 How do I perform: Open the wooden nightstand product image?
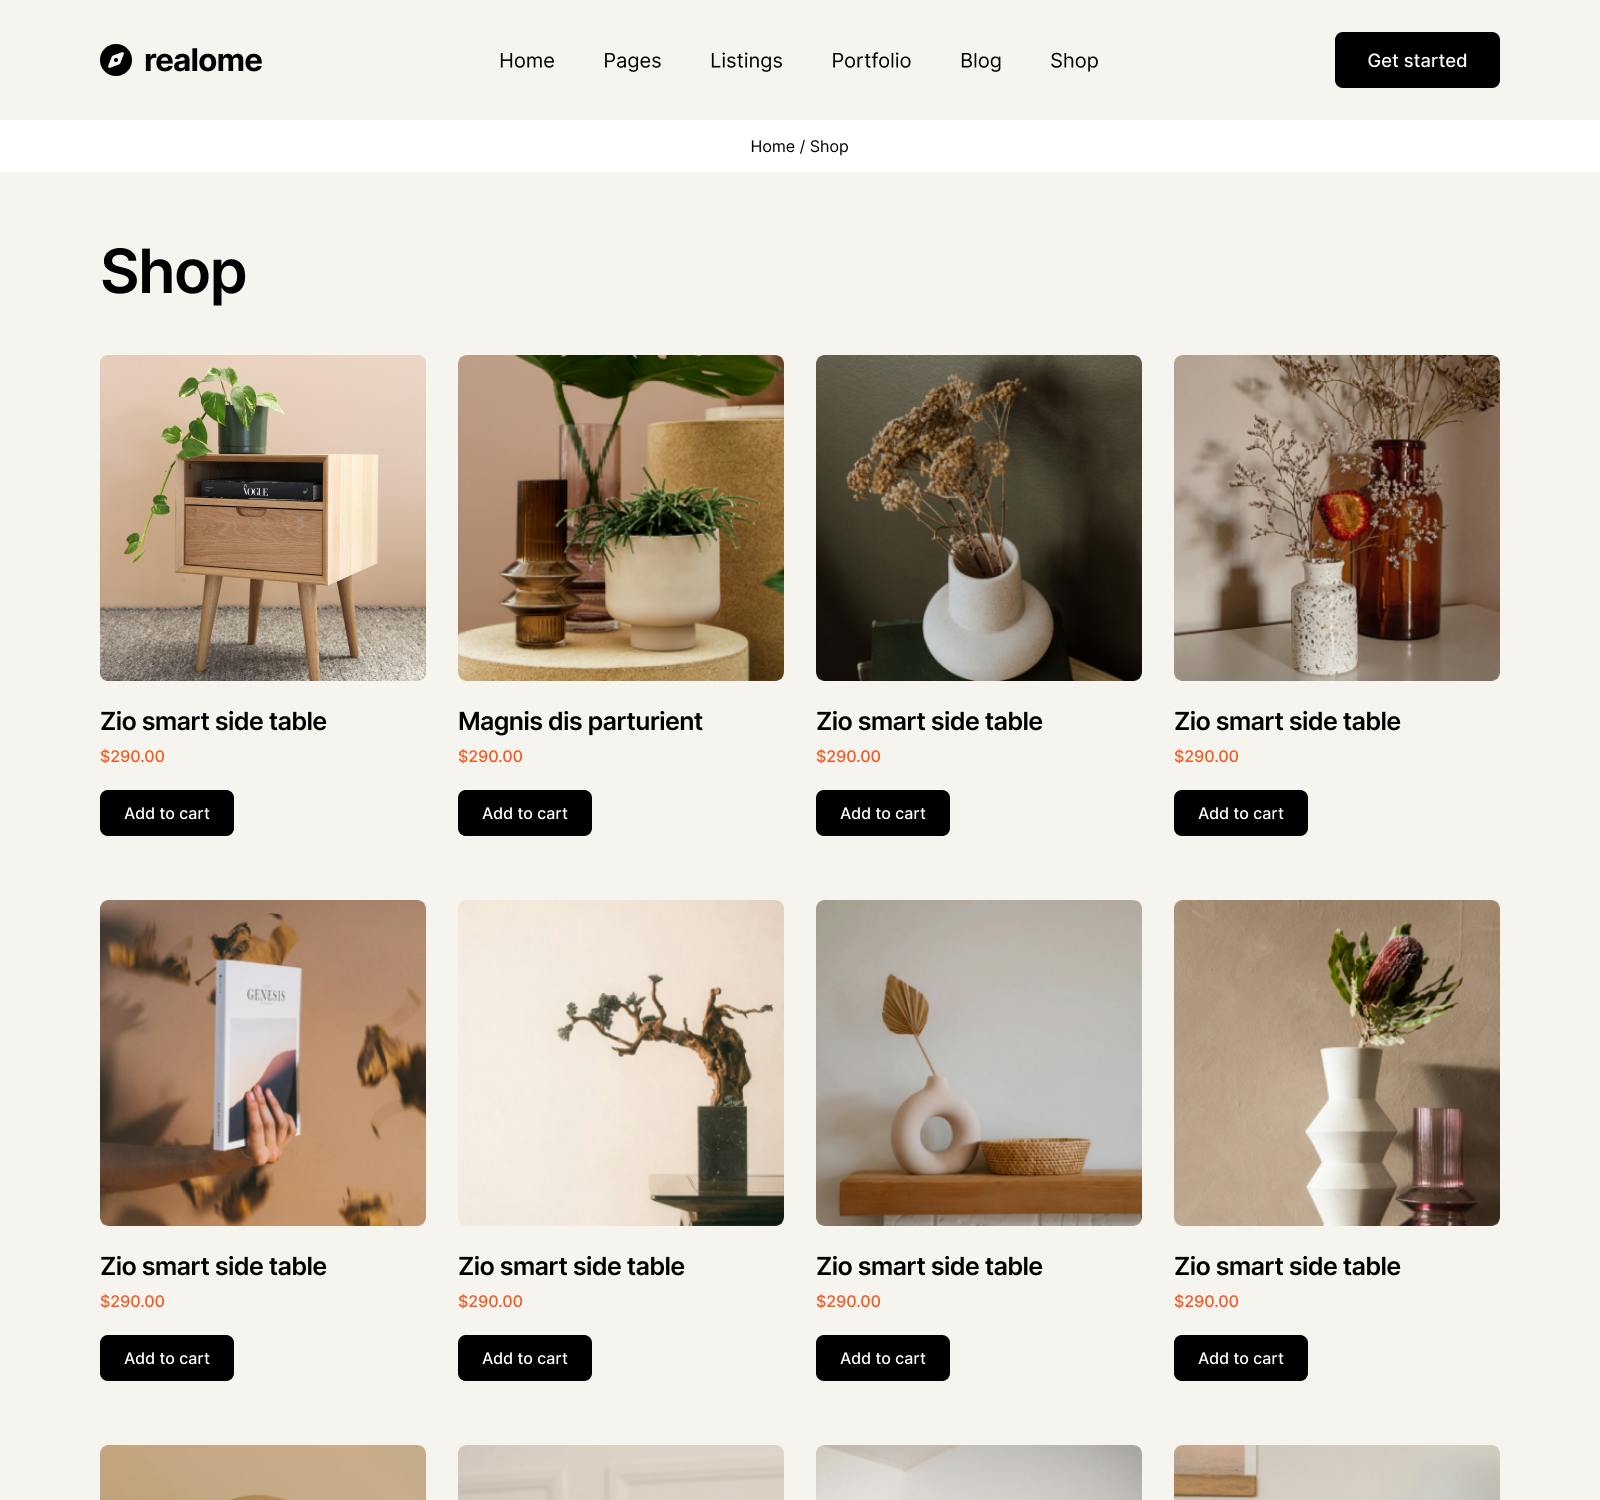[x=263, y=518]
